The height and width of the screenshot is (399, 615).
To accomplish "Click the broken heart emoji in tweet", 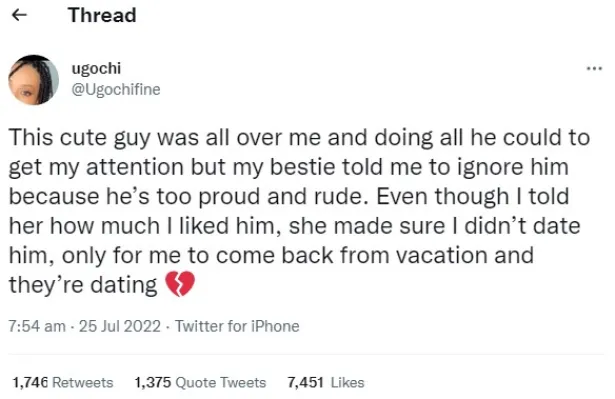I will tap(180, 284).
